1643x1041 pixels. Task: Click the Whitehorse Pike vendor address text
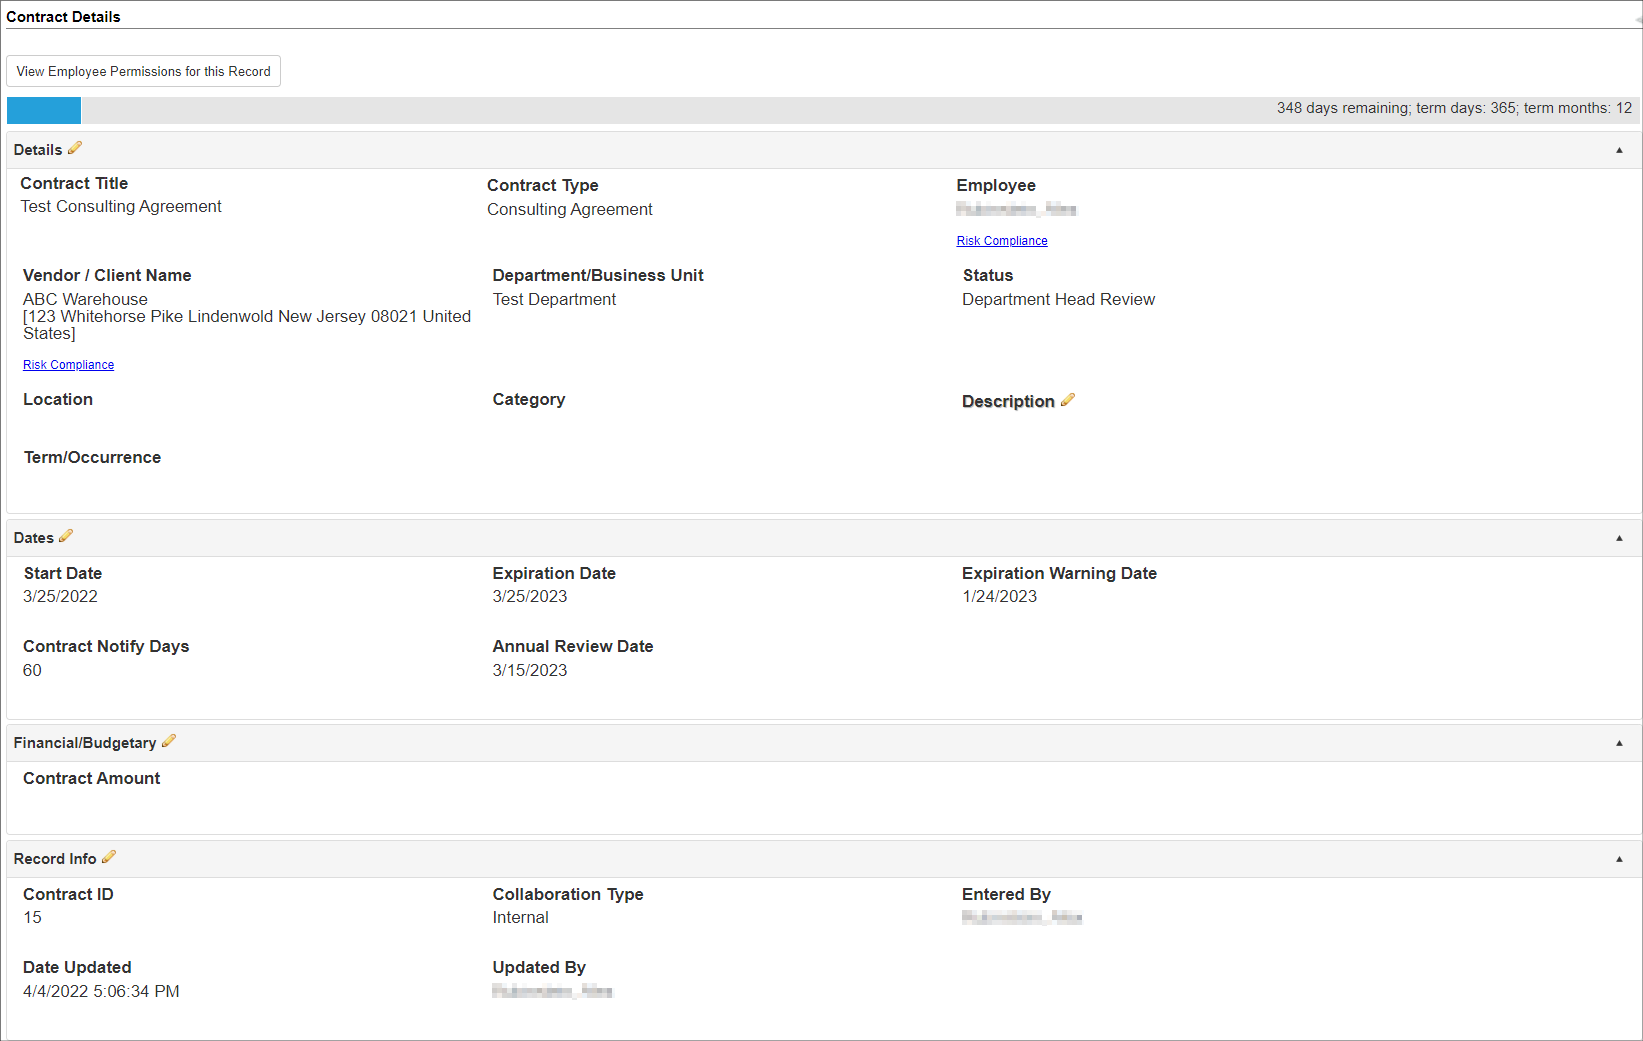pos(247,325)
